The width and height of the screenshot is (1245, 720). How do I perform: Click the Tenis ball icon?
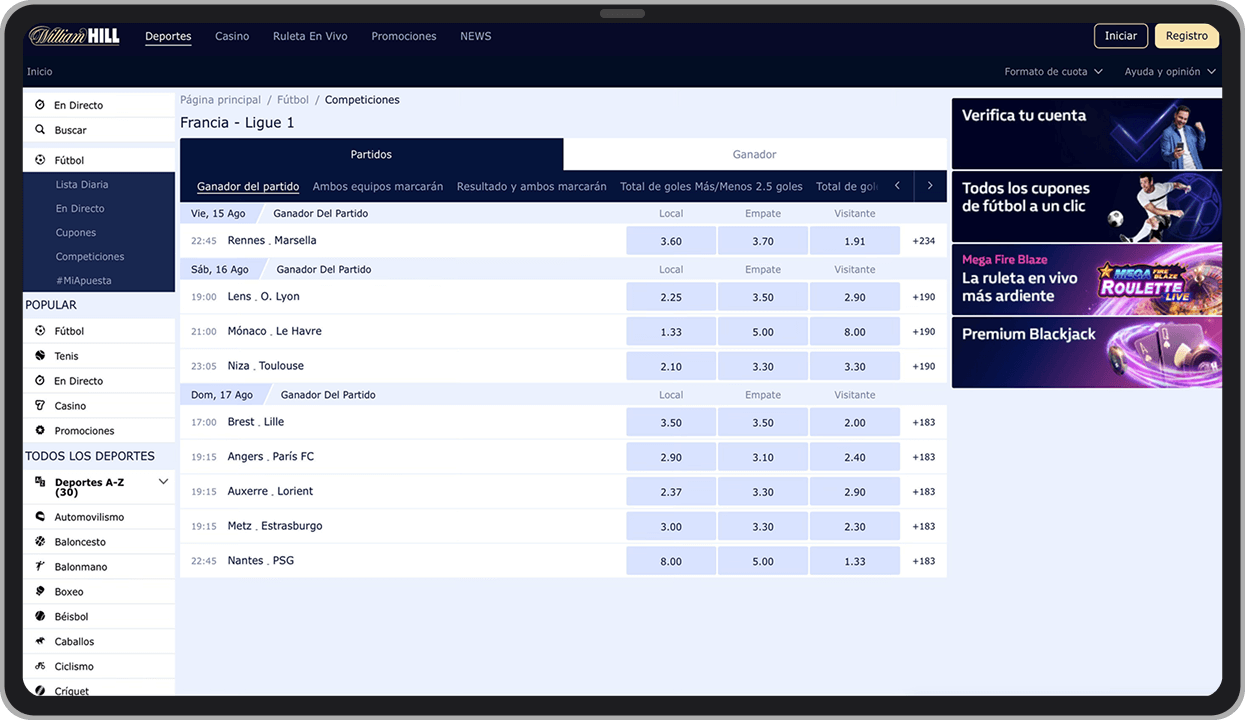point(40,356)
